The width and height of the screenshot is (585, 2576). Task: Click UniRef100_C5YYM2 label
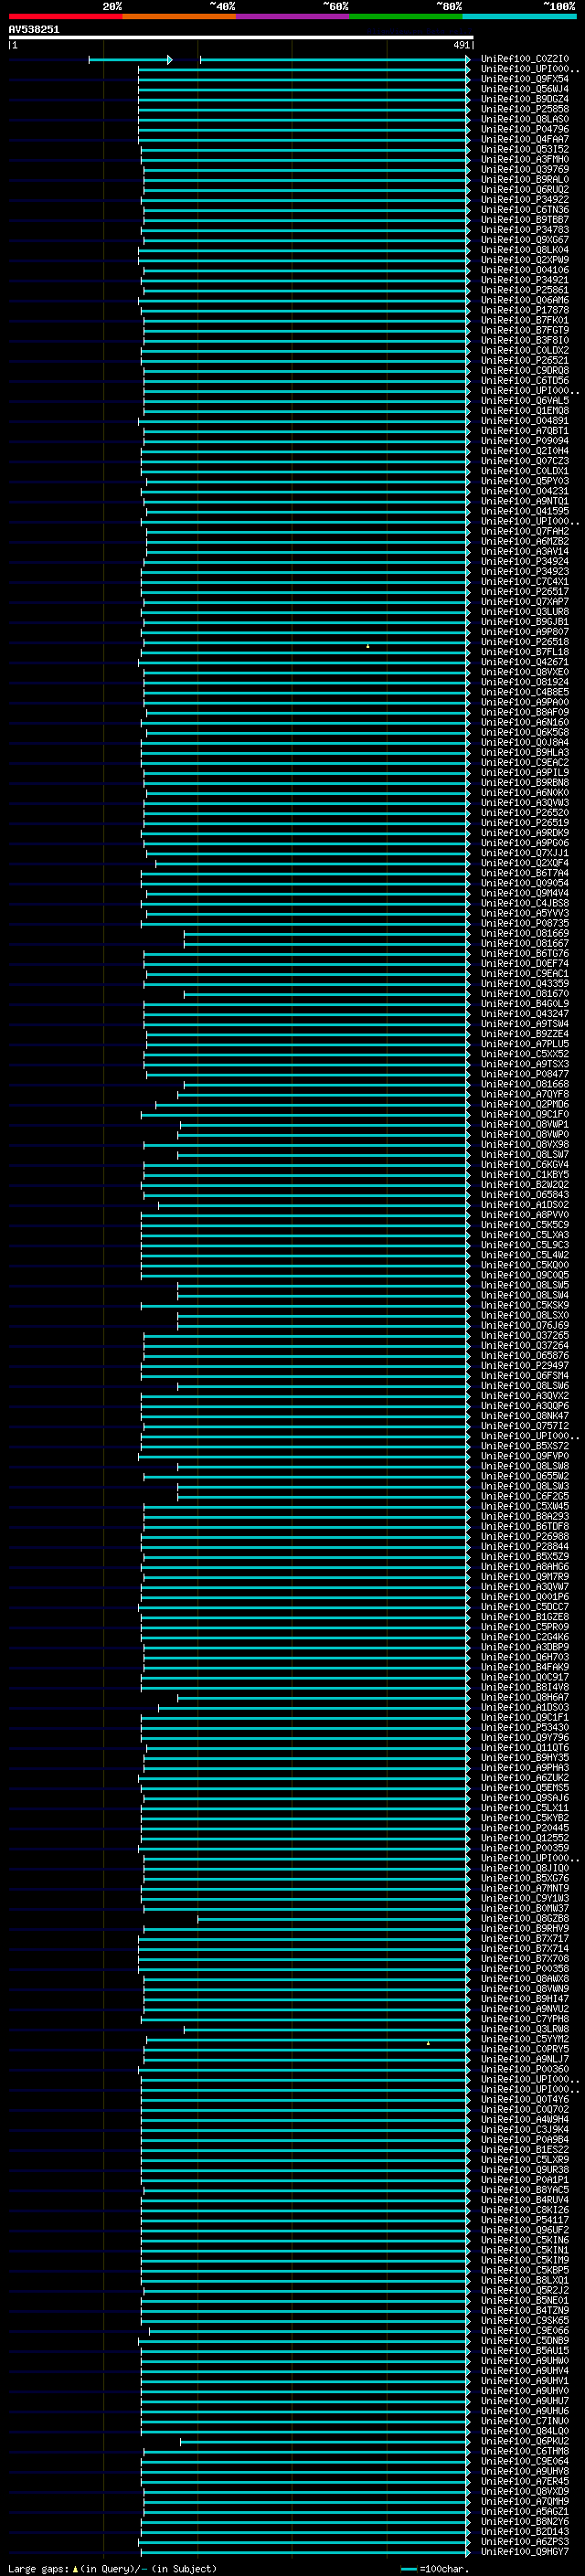coord(525,2039)
